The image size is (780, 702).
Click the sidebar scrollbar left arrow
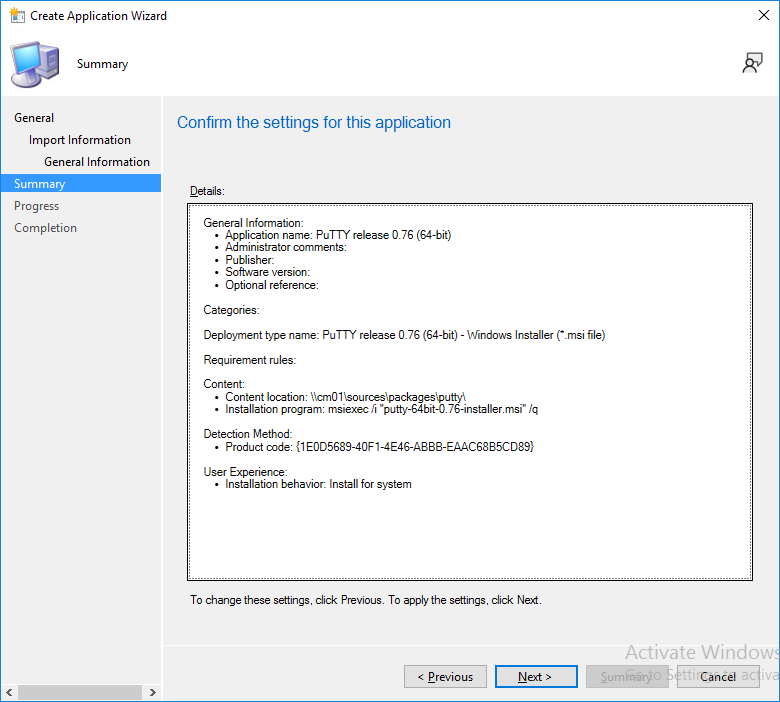click(x=9, y=692)
